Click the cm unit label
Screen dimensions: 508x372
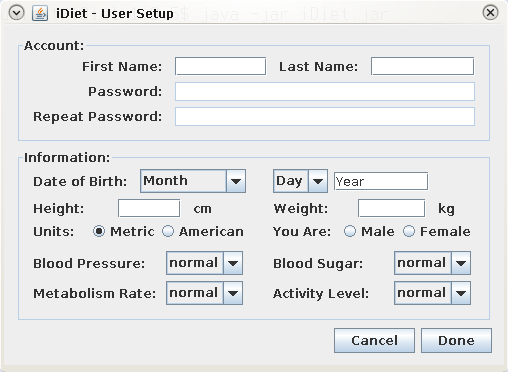(202, 209)
